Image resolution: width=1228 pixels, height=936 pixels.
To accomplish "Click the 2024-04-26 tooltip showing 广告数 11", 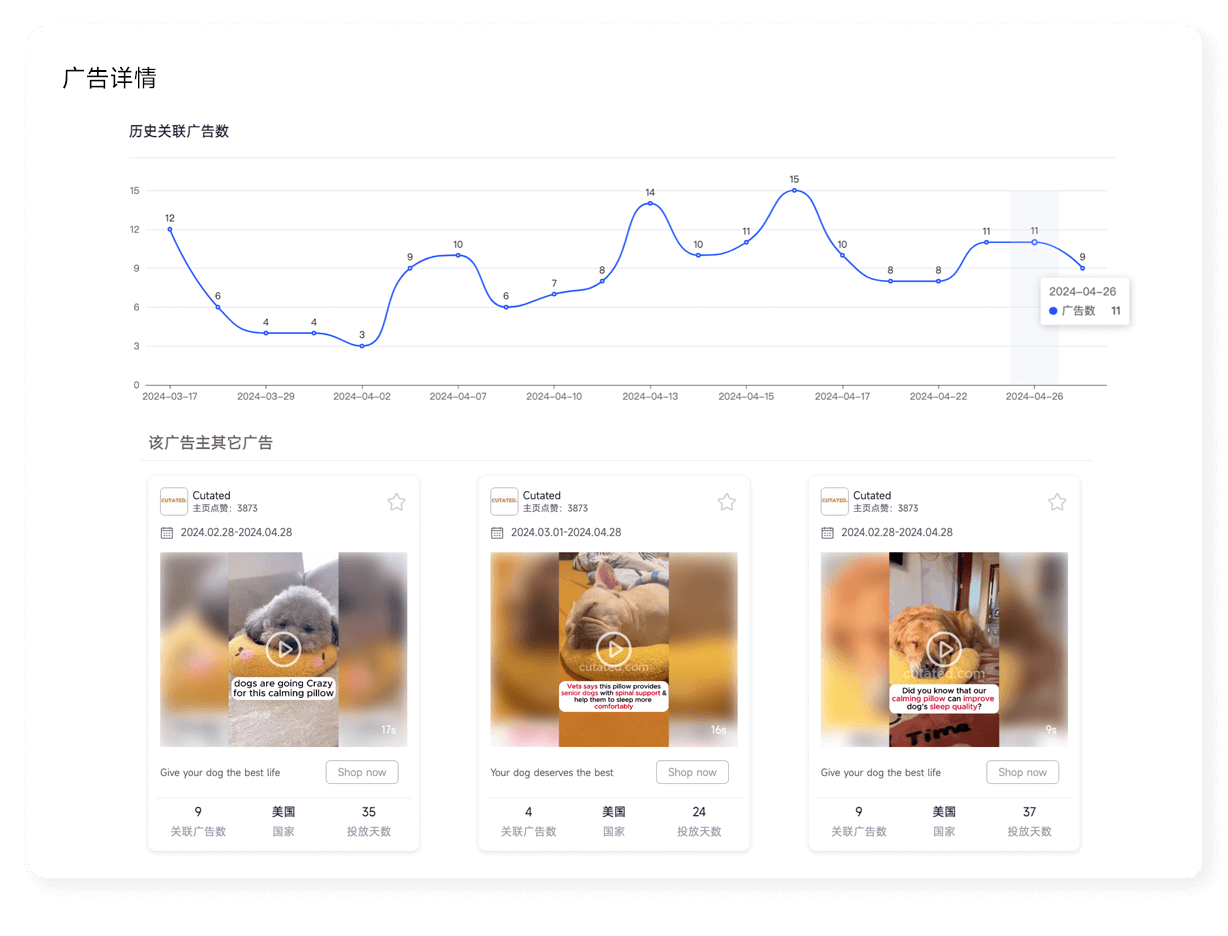I will (1085, 301).
